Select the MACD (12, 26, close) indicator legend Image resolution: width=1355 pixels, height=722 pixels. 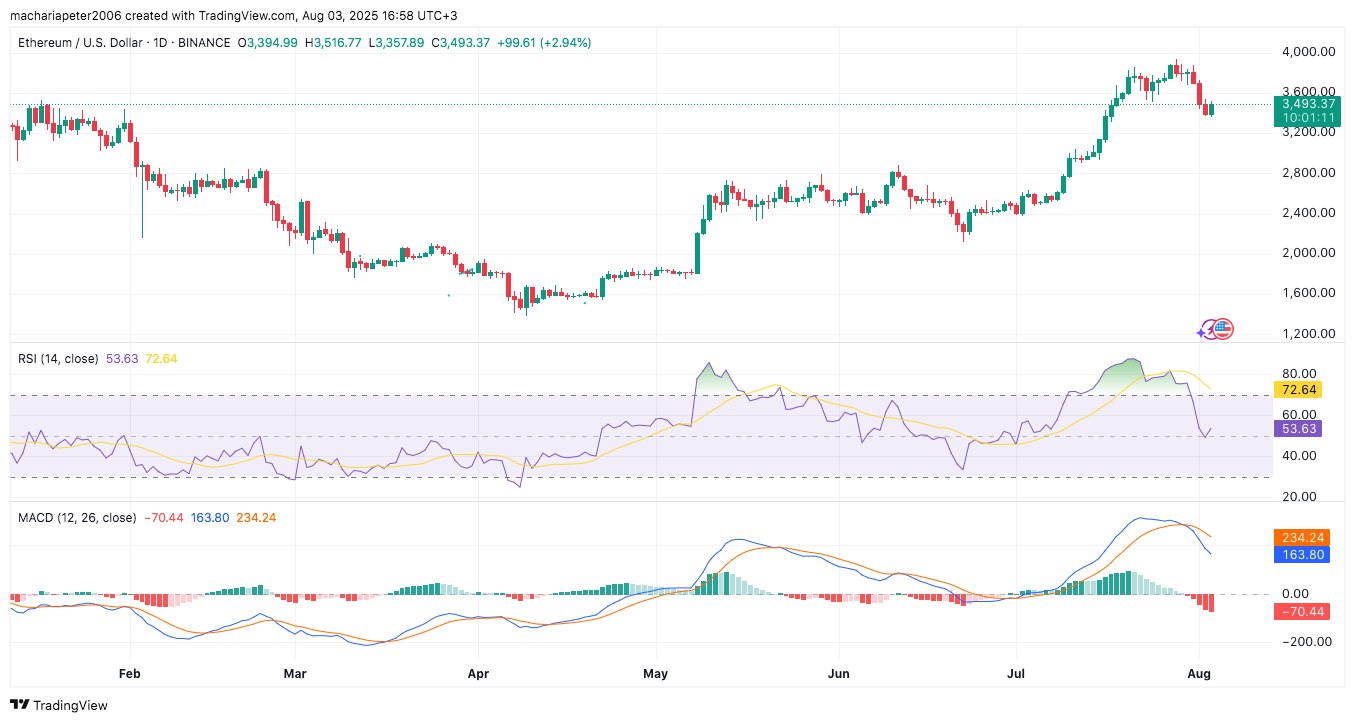coord(77,518)
